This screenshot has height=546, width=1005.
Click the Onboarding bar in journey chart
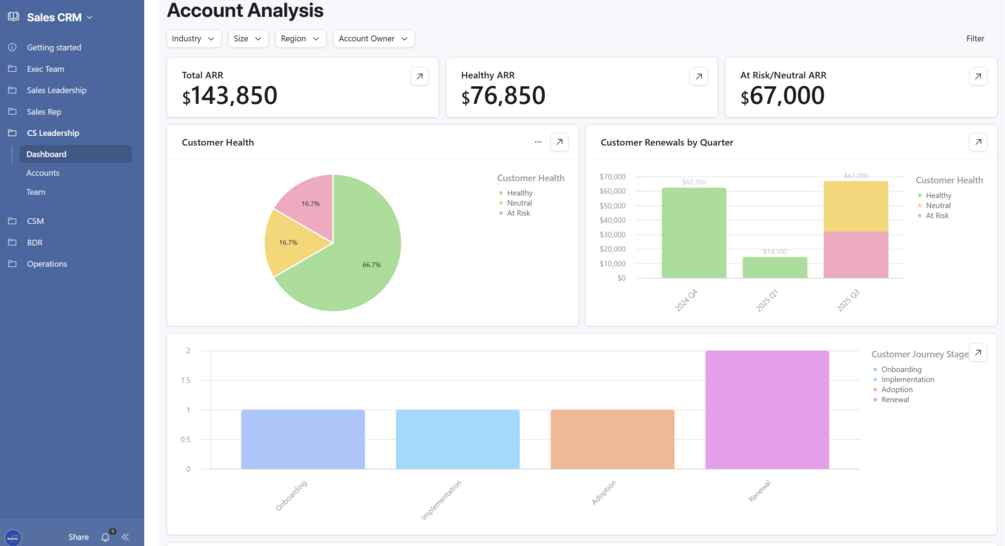(x=303, y=440)
